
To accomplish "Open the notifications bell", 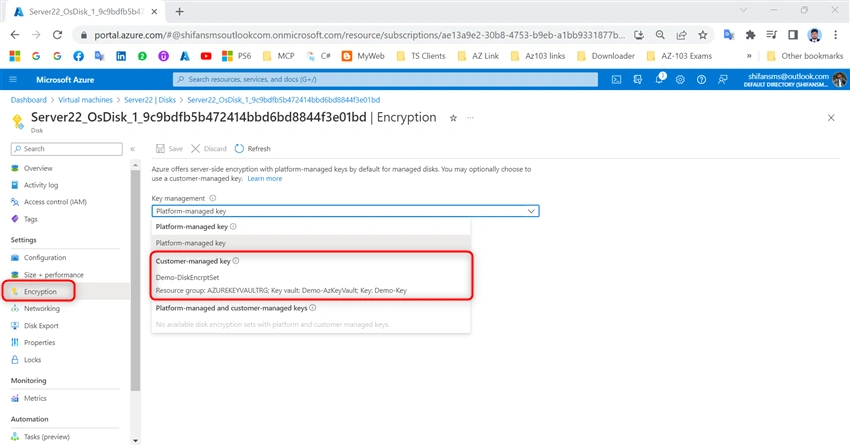I will click(659, 79).
